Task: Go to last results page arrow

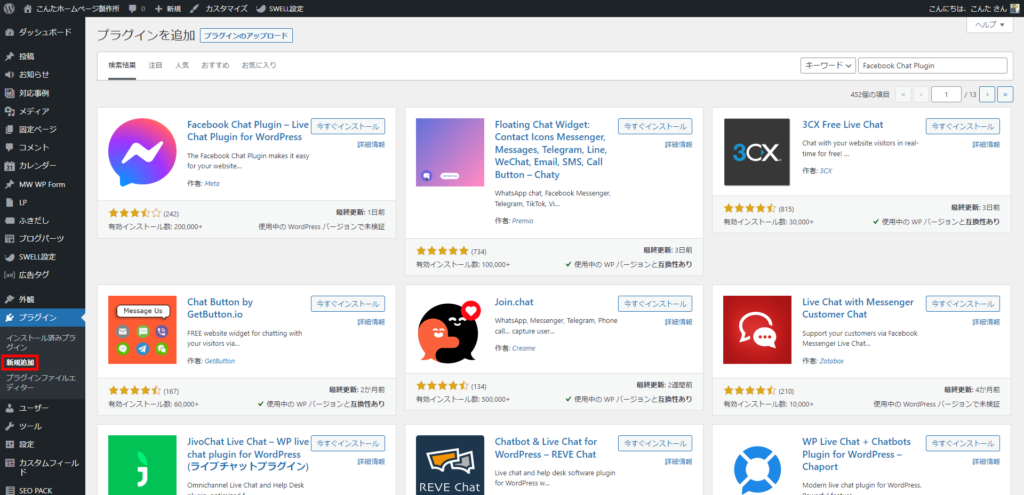Action: pyautogui.click(x=1005, y=95)
